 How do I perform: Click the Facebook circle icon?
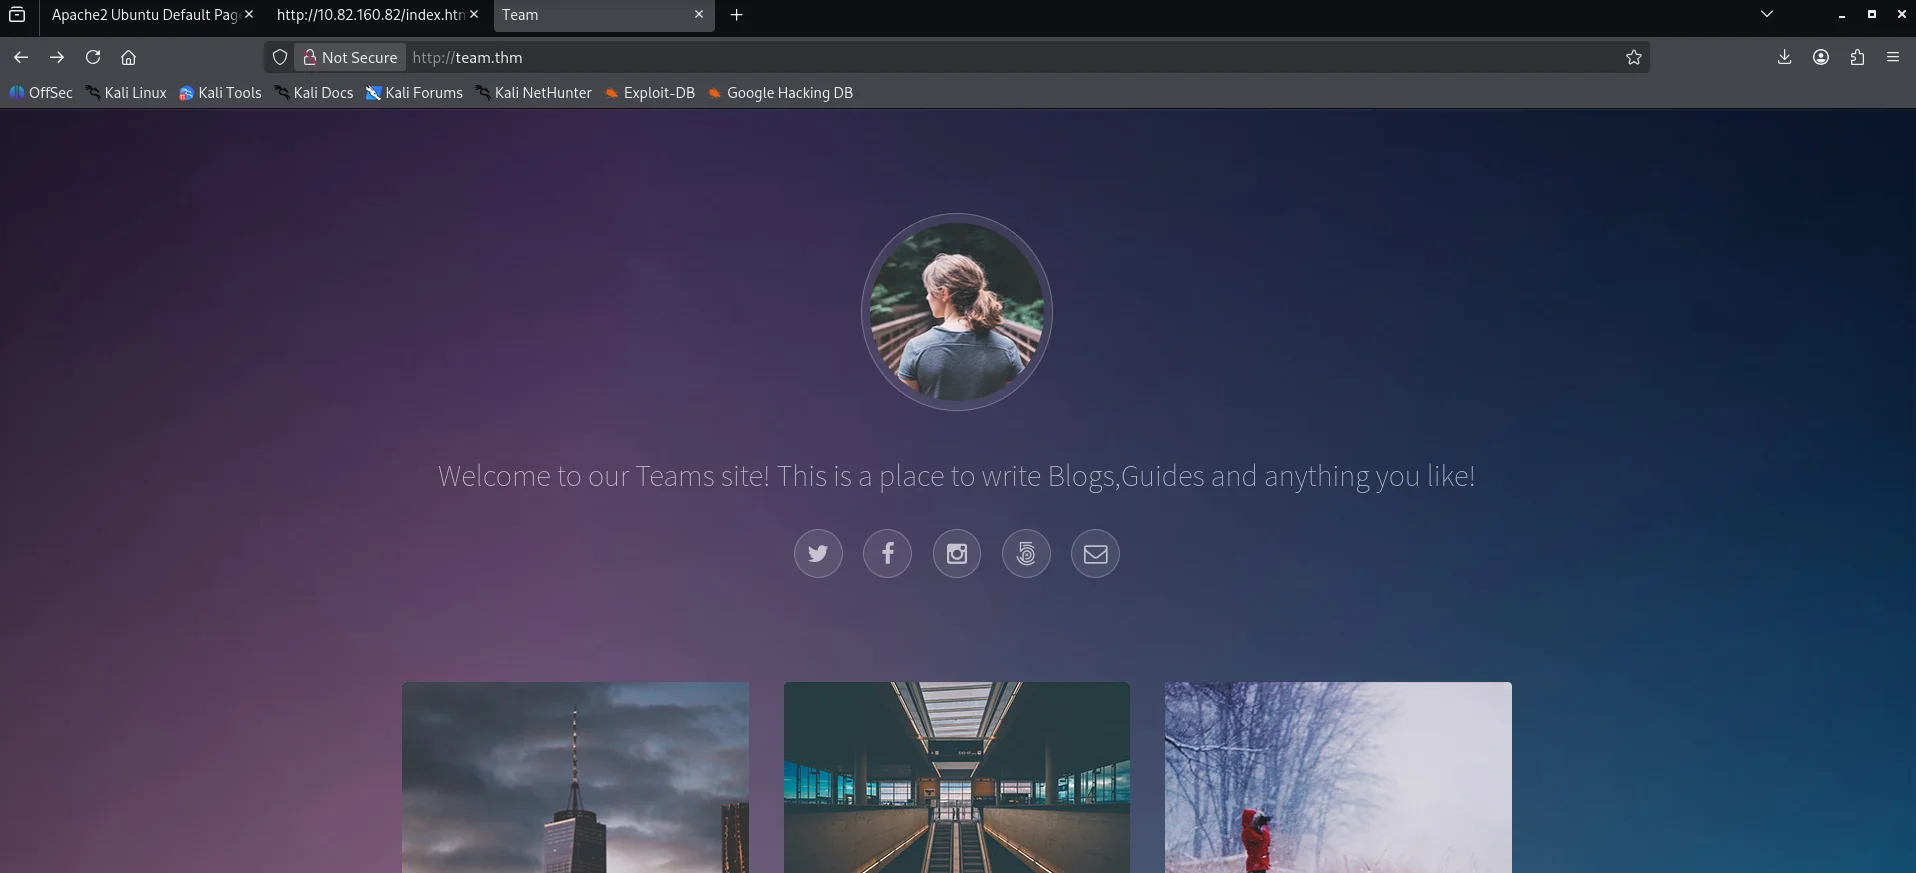click(x=887, y=554)
